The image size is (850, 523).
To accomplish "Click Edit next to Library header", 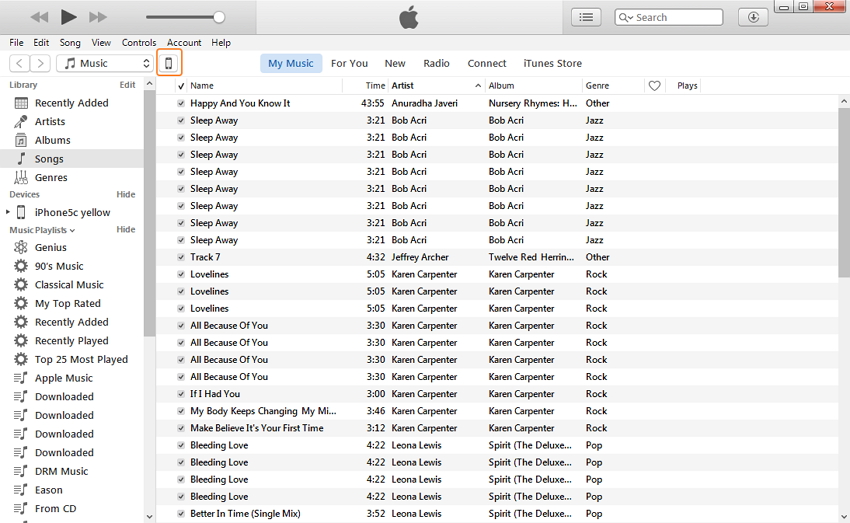I will pos(127,85).
